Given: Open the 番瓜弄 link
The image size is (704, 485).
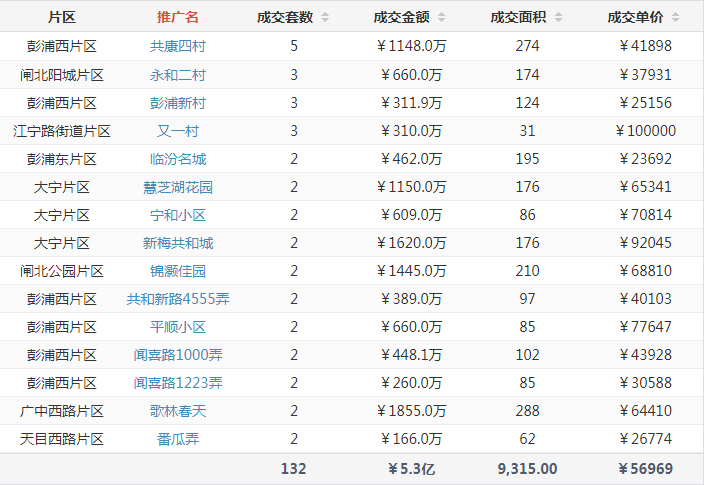Looking at the screenshot, I should [x=178, y=439].
